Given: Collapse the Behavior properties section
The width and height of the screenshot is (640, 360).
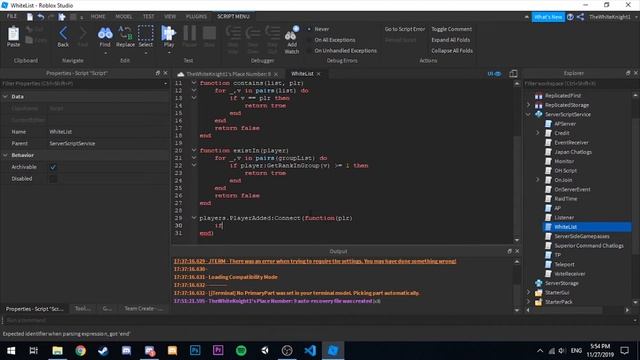Looking at the screenshot, I should click(5, 155).
